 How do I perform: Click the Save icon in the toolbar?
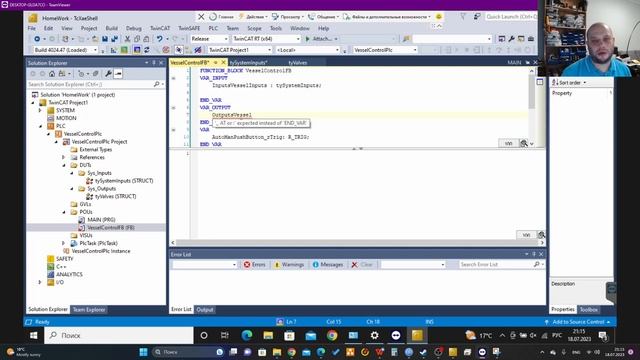click(x=105, y=39)
